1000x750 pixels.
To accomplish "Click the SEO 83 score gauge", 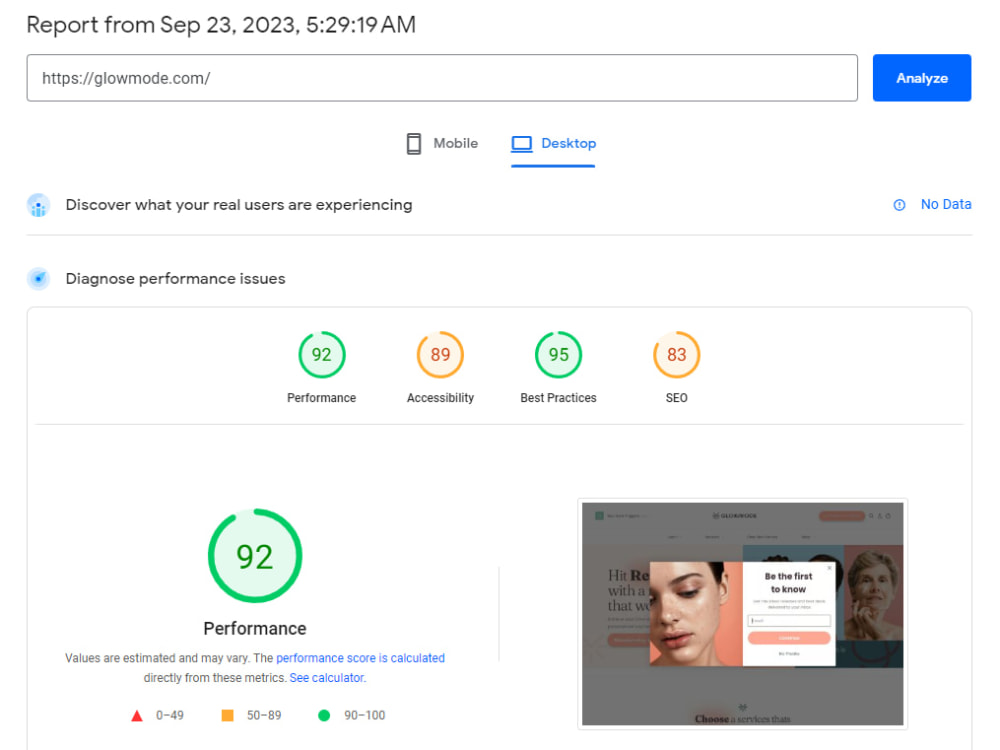I will click(676, 354).
